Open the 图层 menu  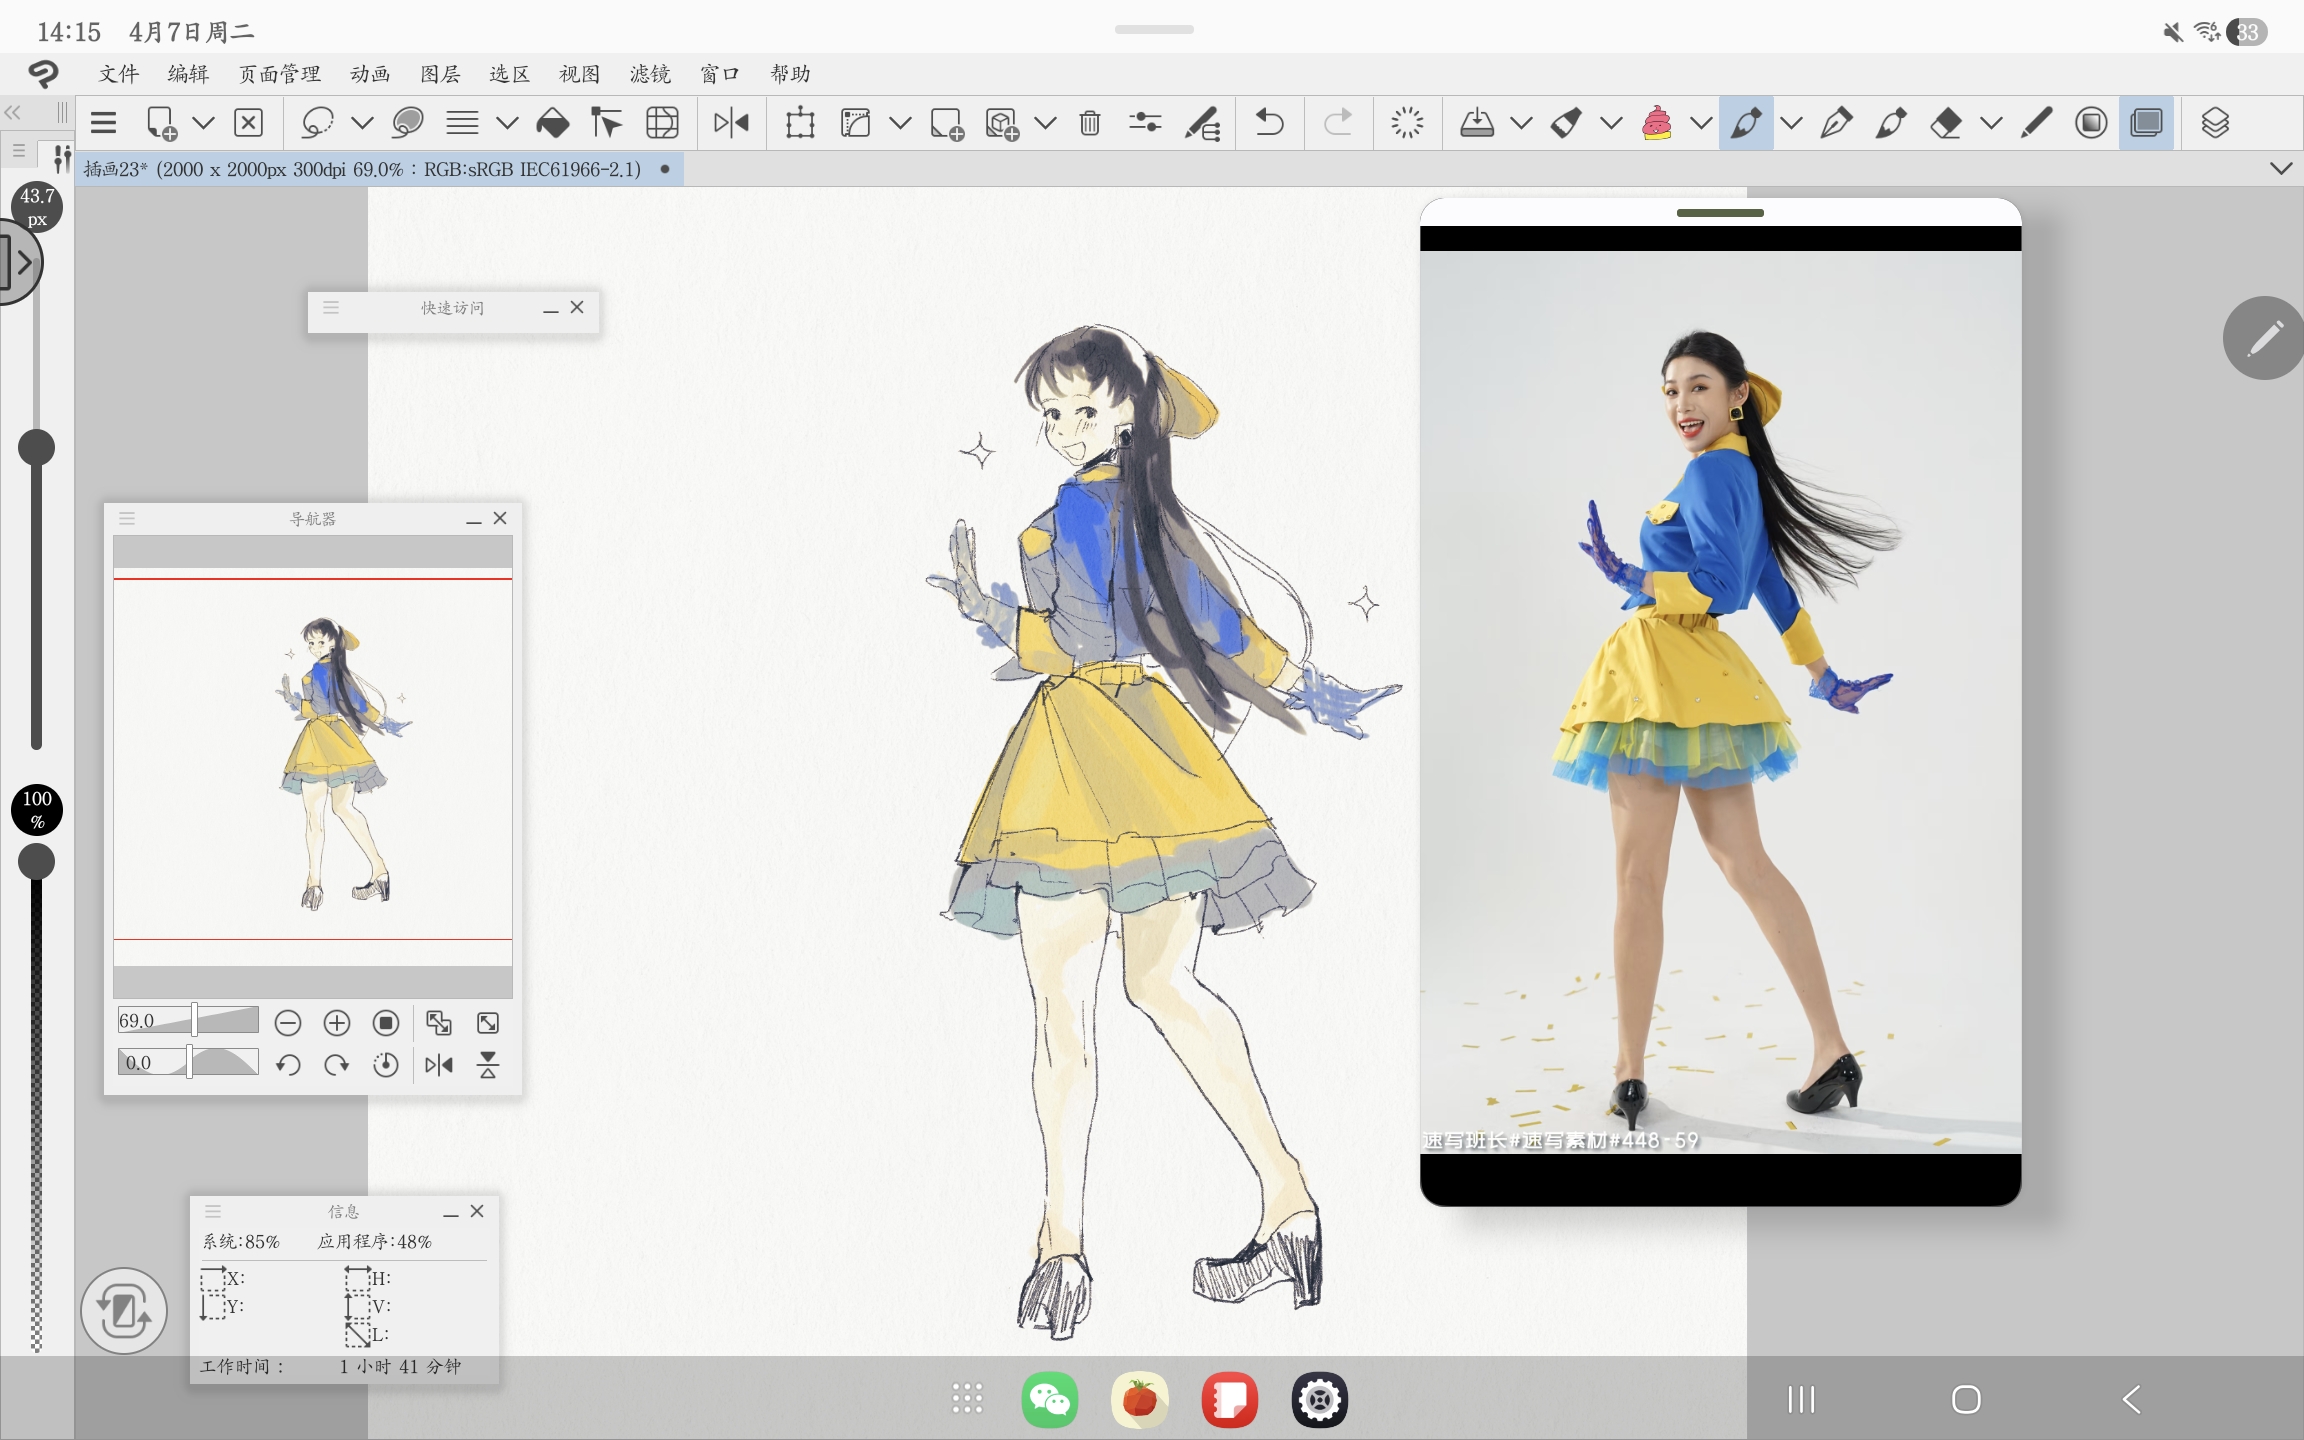[440, 74]
